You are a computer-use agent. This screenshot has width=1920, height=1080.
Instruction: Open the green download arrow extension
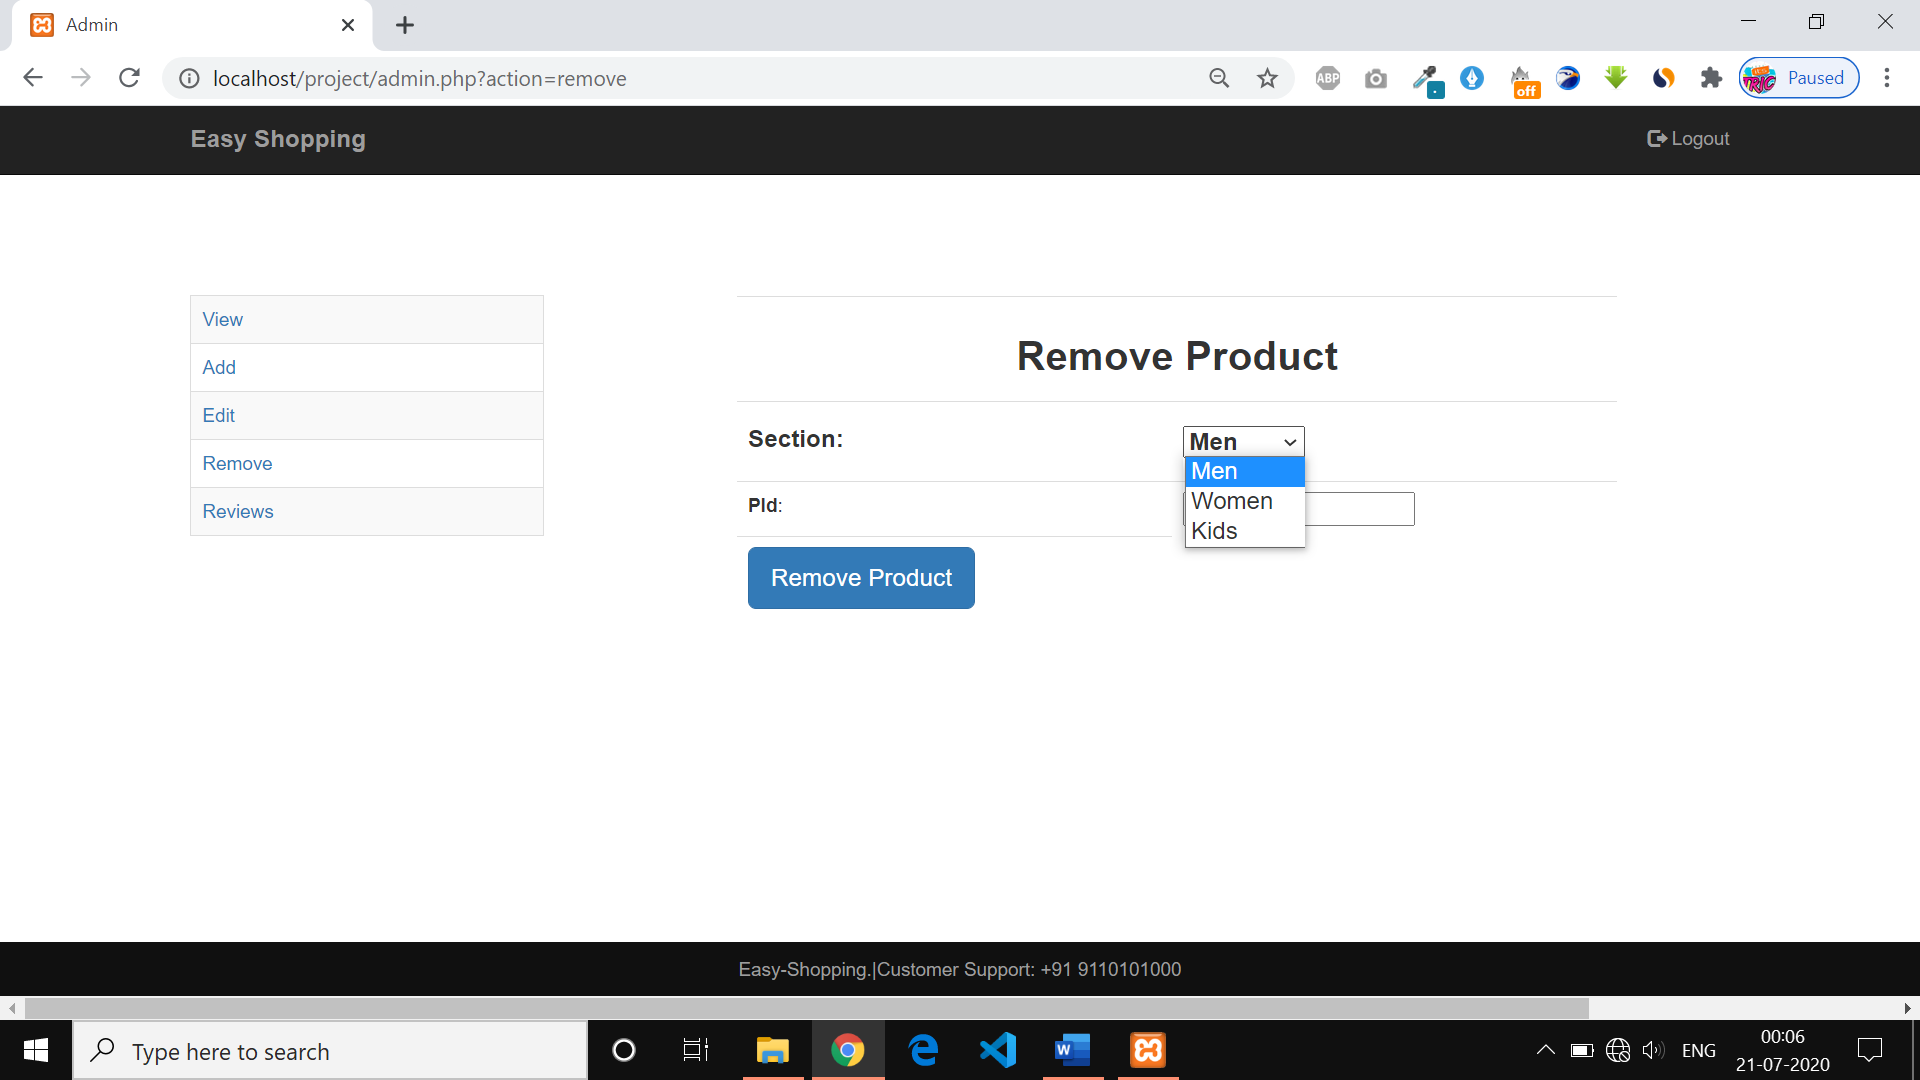point(1615,77)
